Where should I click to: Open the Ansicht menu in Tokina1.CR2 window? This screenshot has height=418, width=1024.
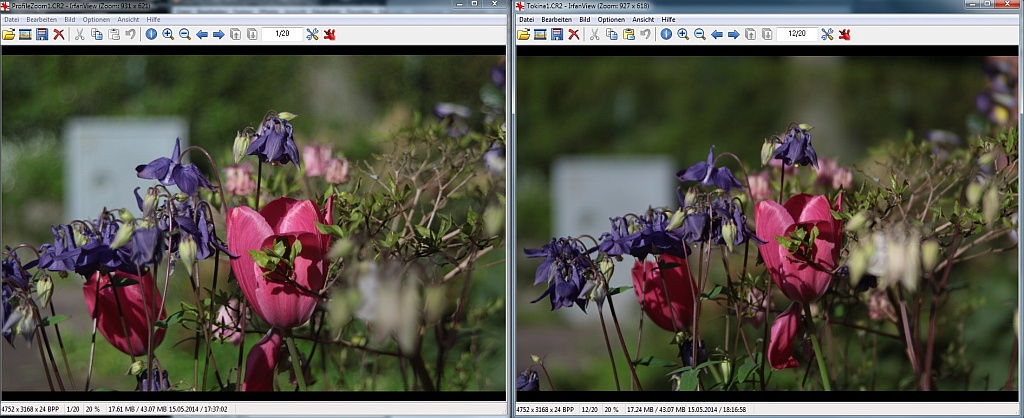click(x=643, y=19)
